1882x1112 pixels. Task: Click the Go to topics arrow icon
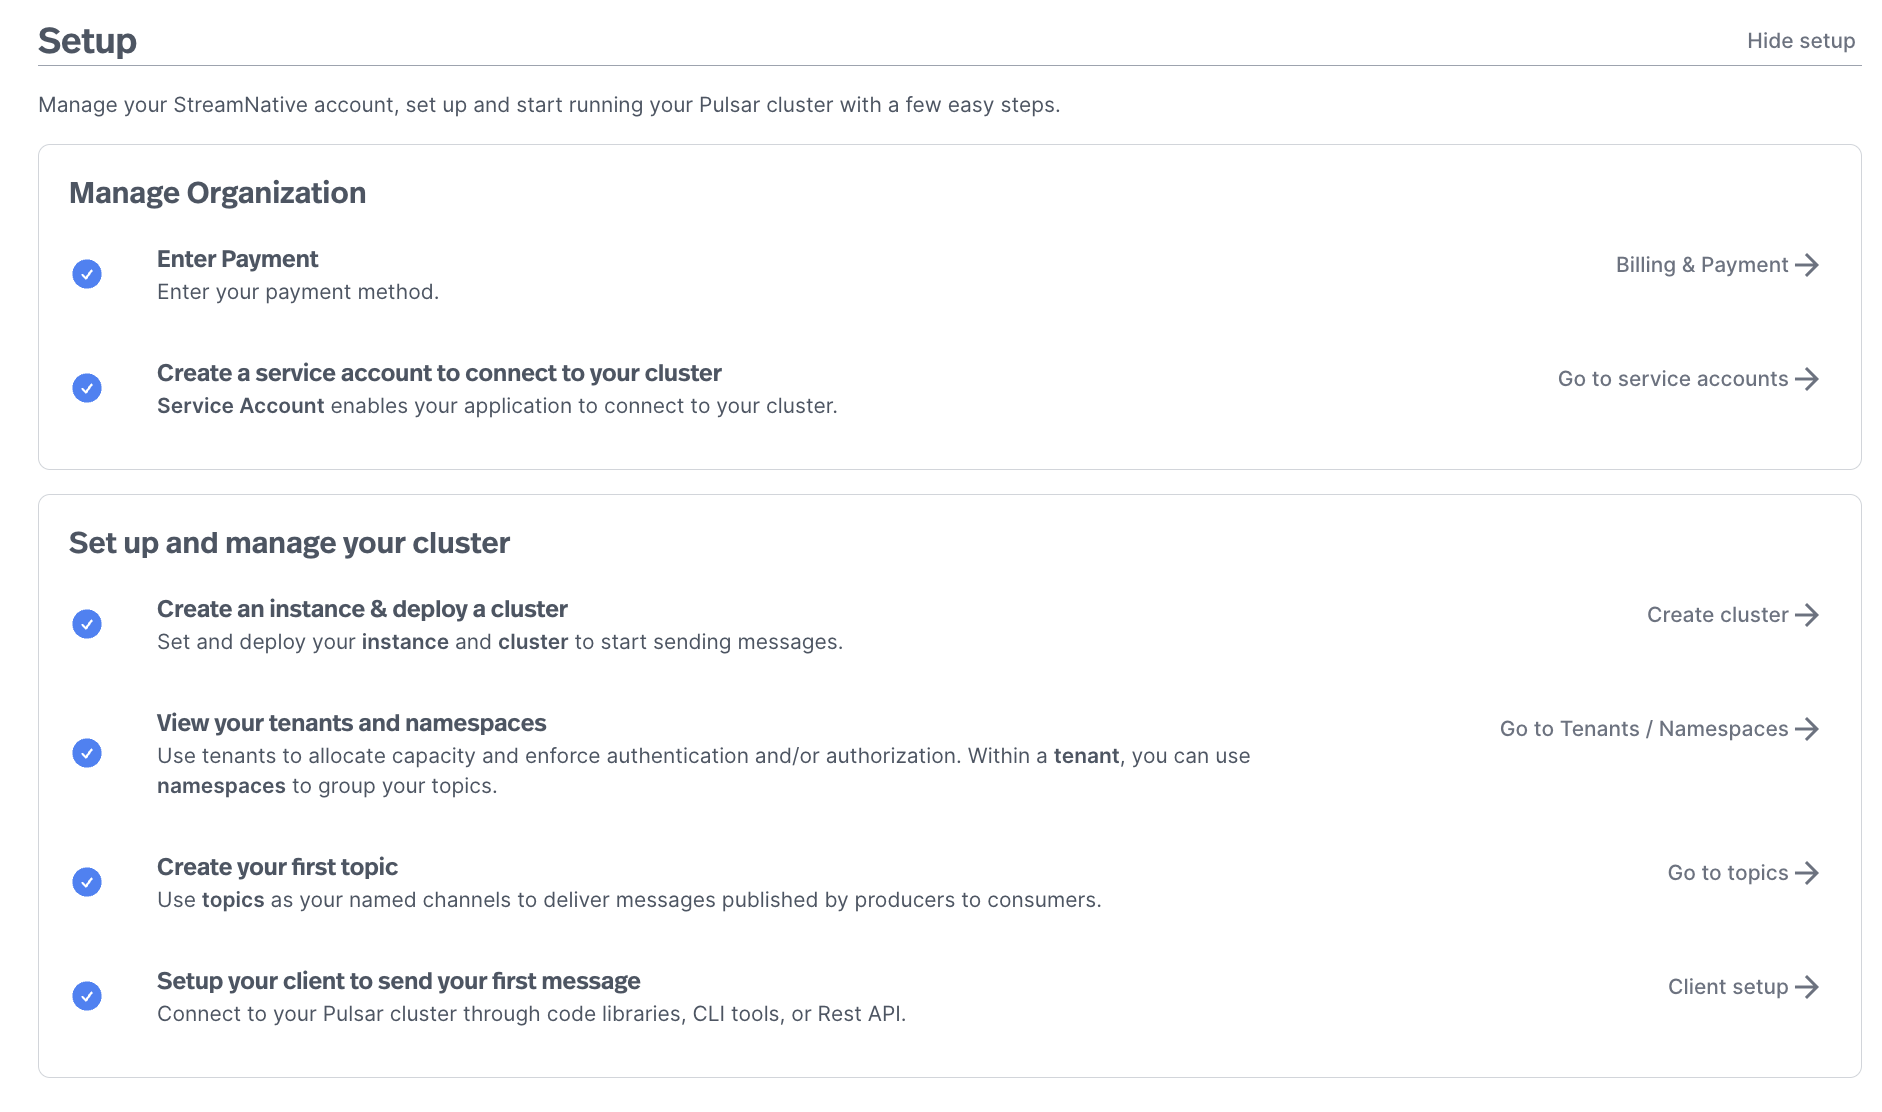tap(1808, 872)
